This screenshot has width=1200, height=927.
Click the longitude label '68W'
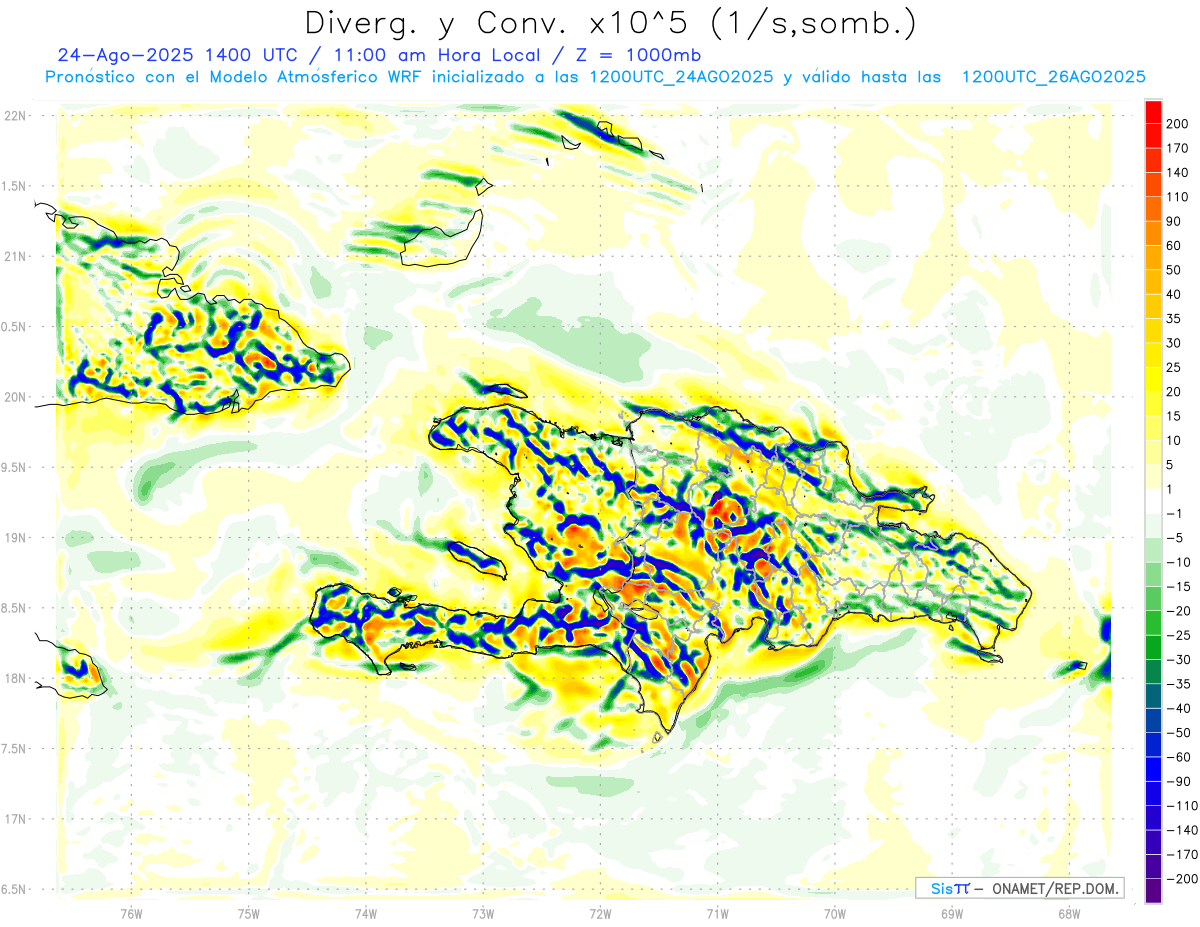tap(1069, 912)
